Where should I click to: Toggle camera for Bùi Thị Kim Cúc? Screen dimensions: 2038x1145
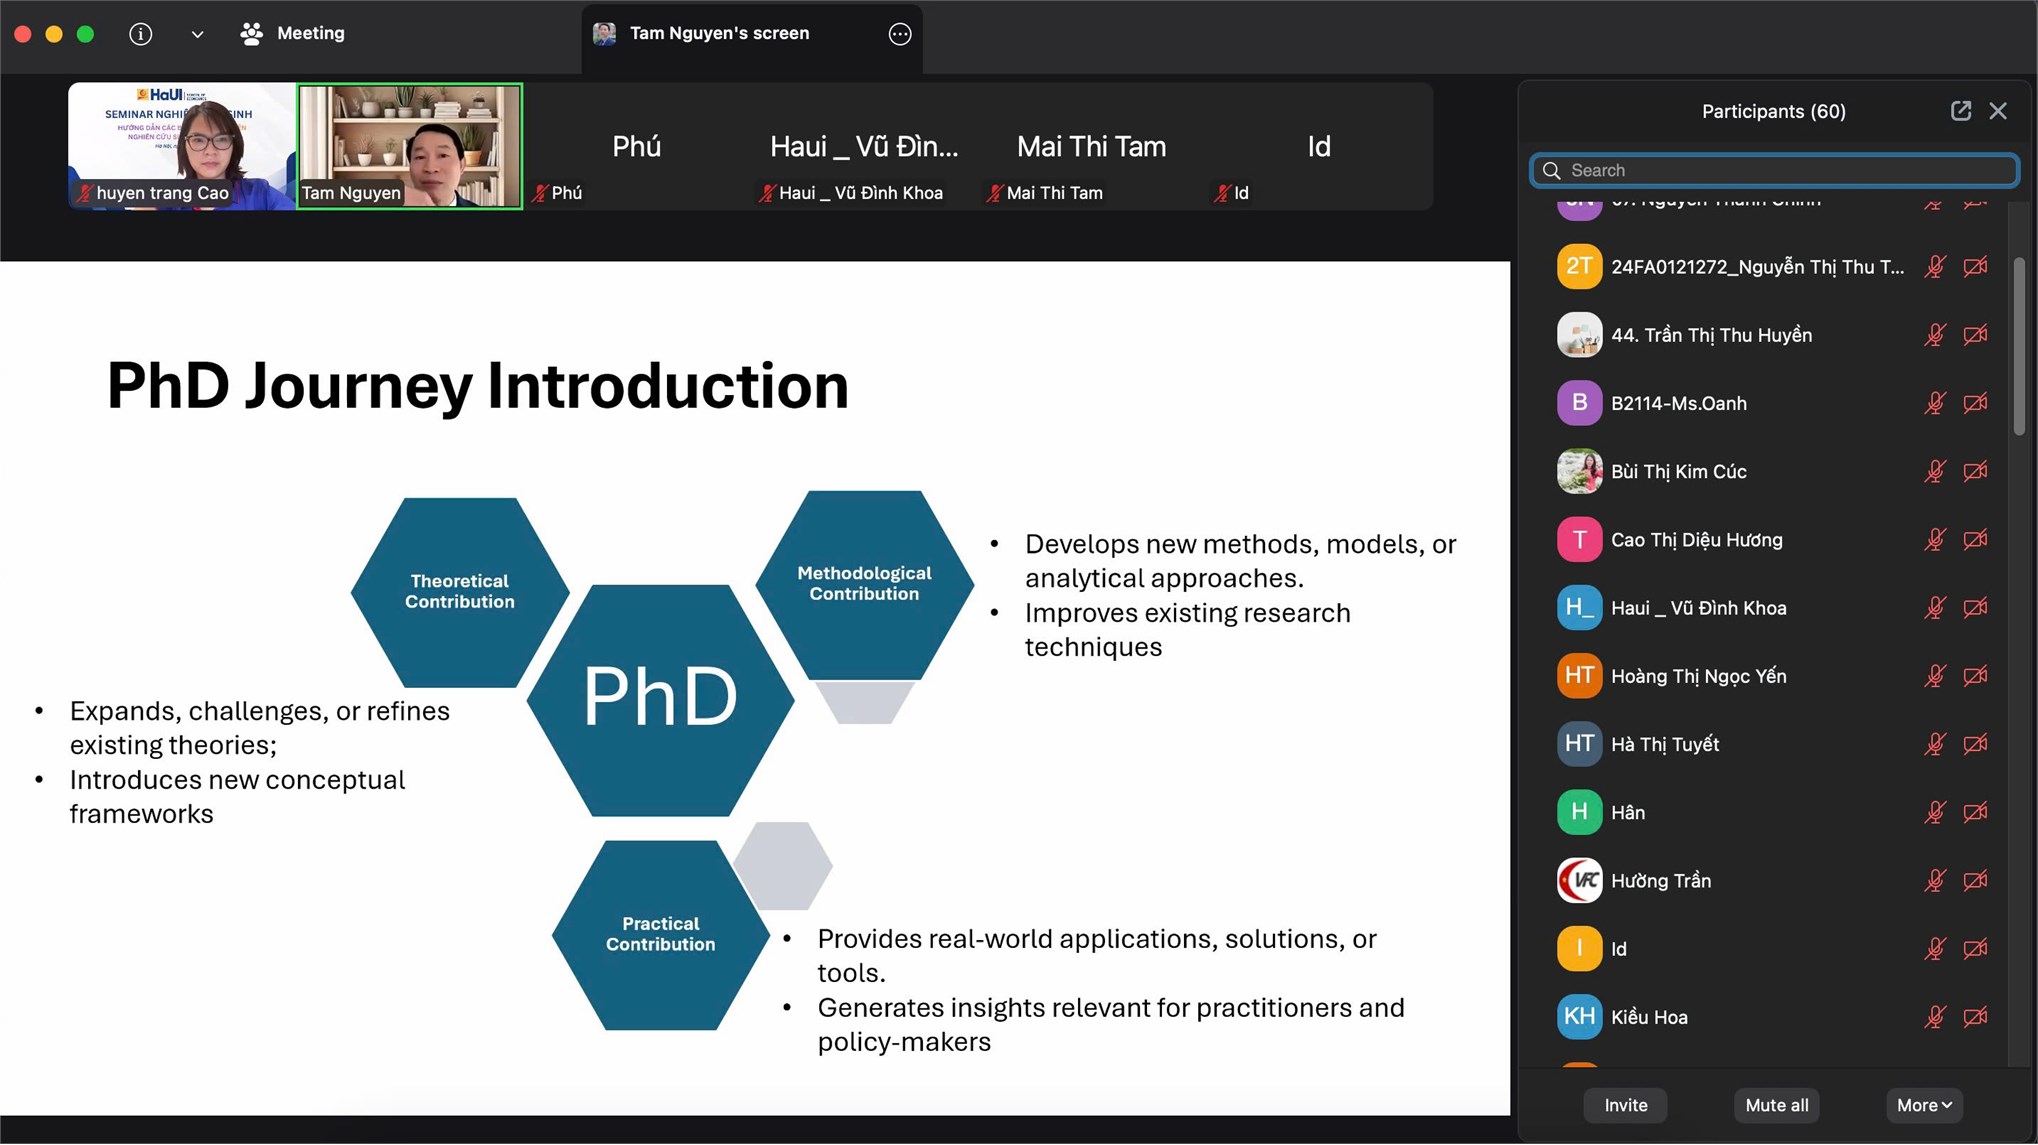1975,472
